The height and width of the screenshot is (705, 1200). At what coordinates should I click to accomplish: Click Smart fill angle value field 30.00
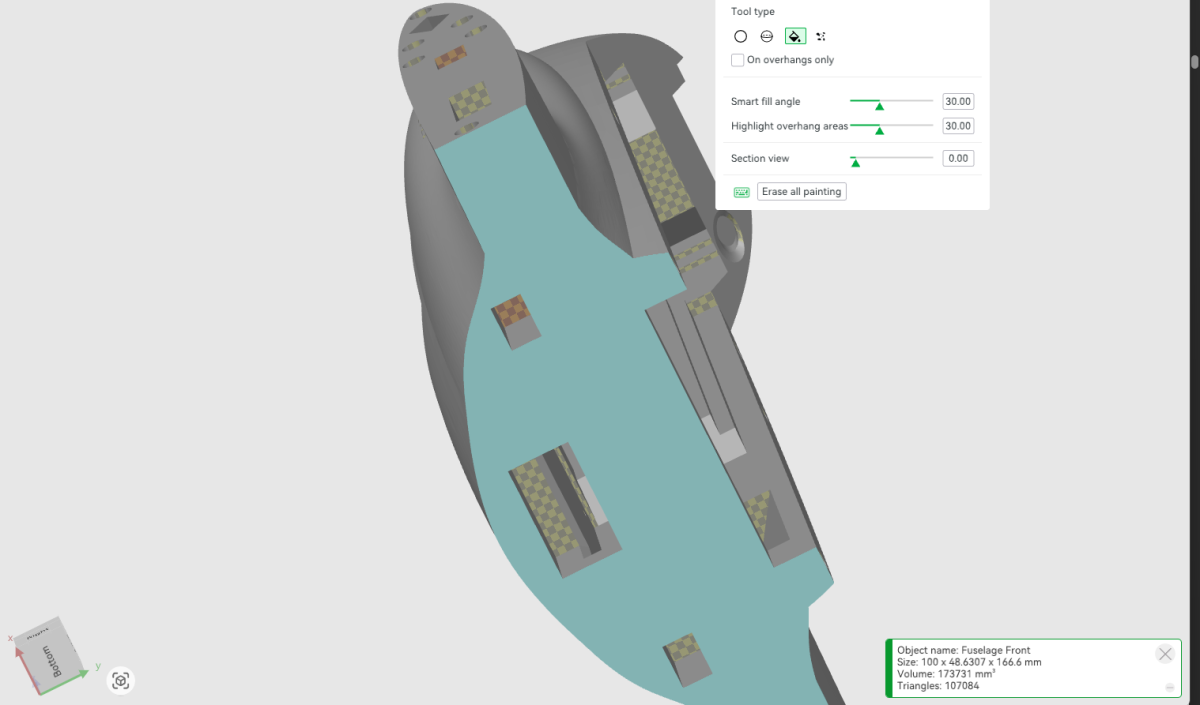[x=958, y=102]
